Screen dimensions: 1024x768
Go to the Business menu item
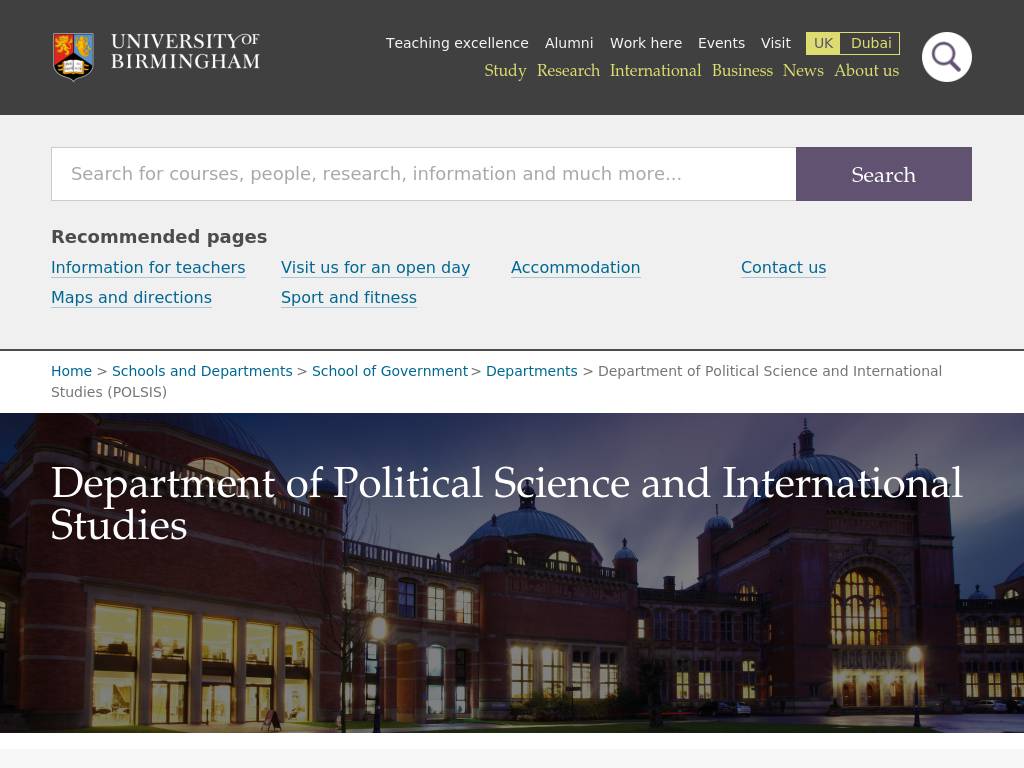tap(742, 71)
